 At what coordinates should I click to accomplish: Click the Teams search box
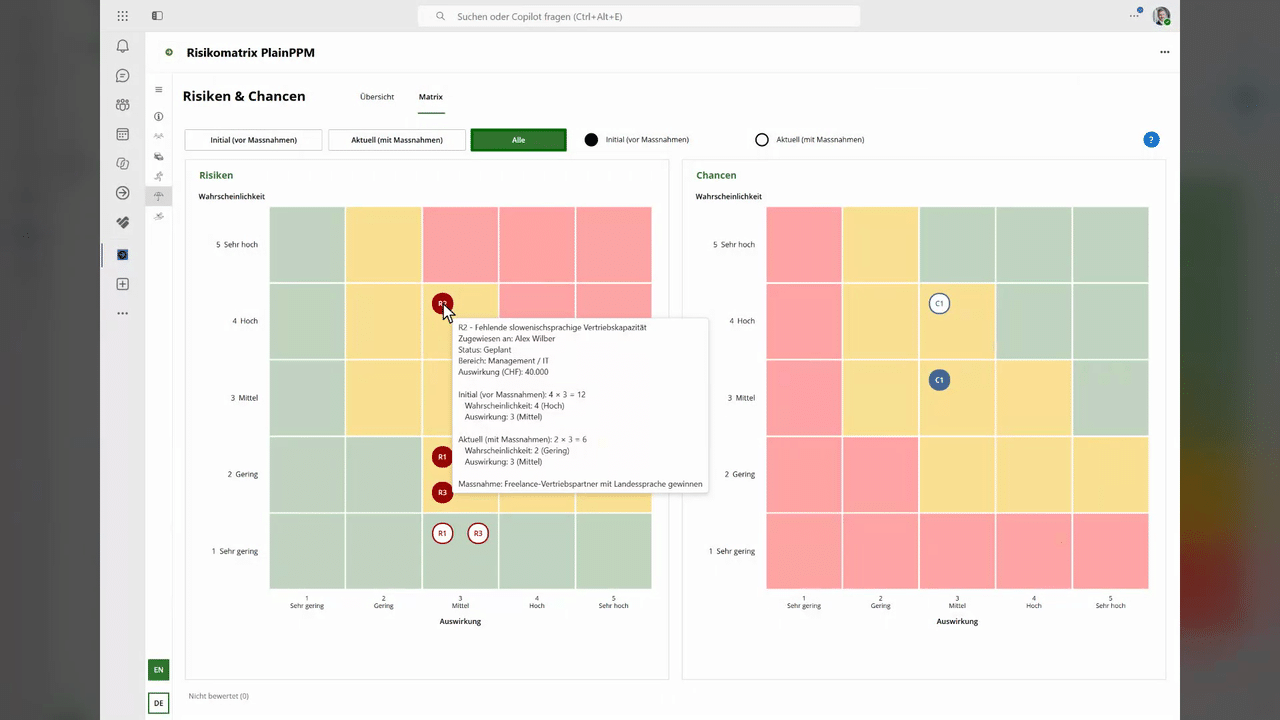(638, 16)
